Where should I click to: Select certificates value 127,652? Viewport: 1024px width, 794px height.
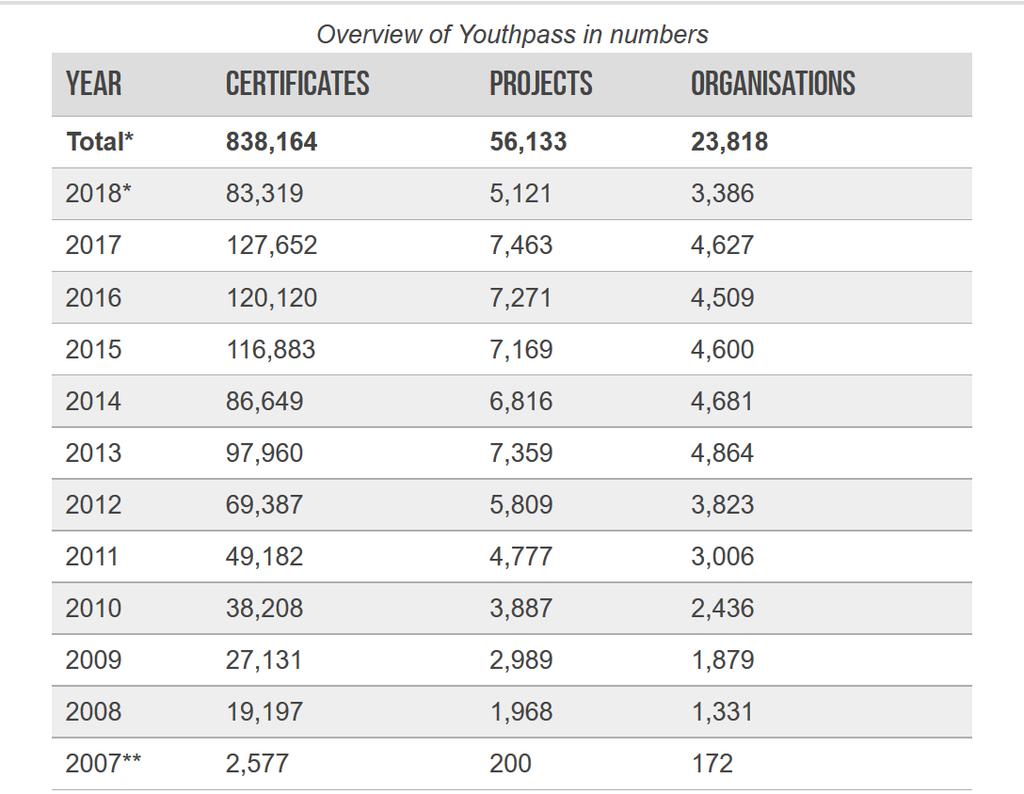click(271, 245)
